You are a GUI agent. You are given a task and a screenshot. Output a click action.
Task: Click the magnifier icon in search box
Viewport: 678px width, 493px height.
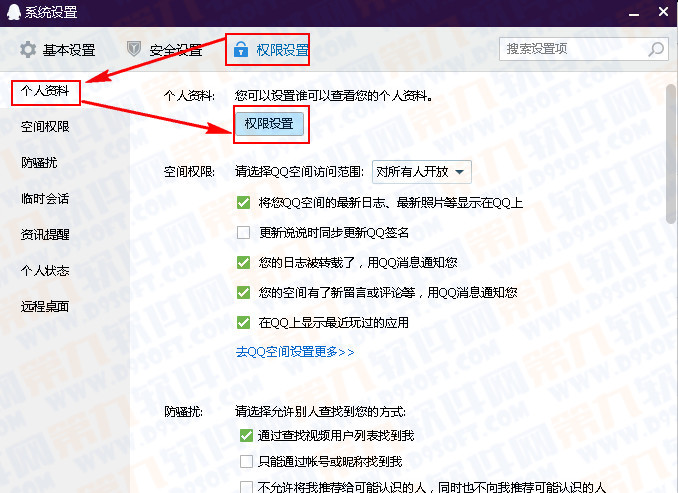point(656,49)
